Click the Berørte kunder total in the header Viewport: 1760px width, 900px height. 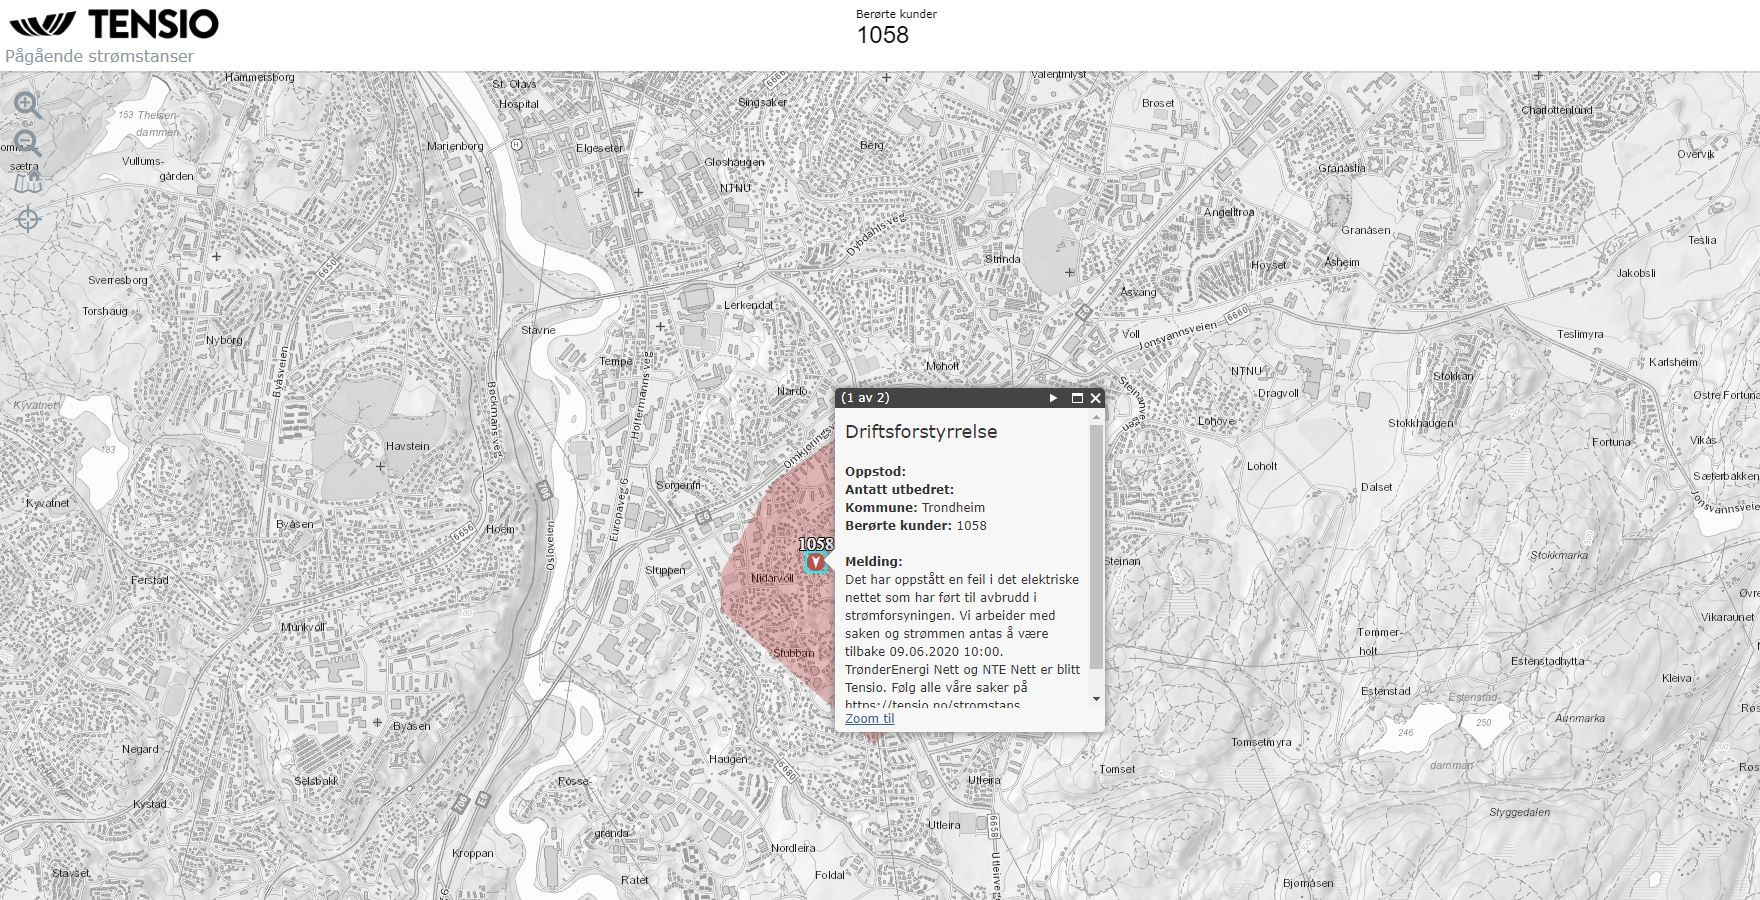[882, 35]
